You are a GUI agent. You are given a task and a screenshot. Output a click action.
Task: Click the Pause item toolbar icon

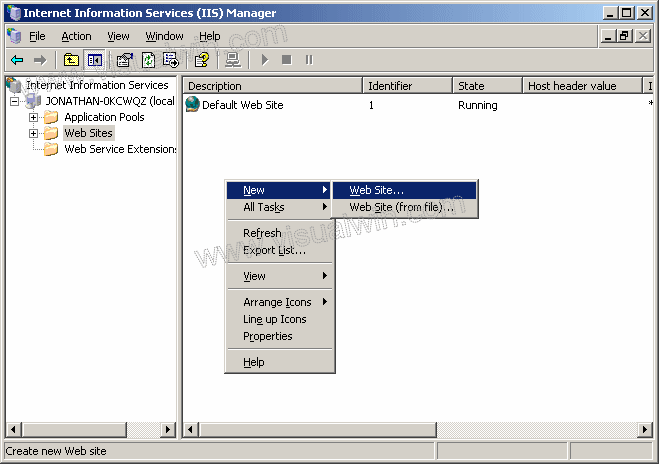[x=309, y=60]
